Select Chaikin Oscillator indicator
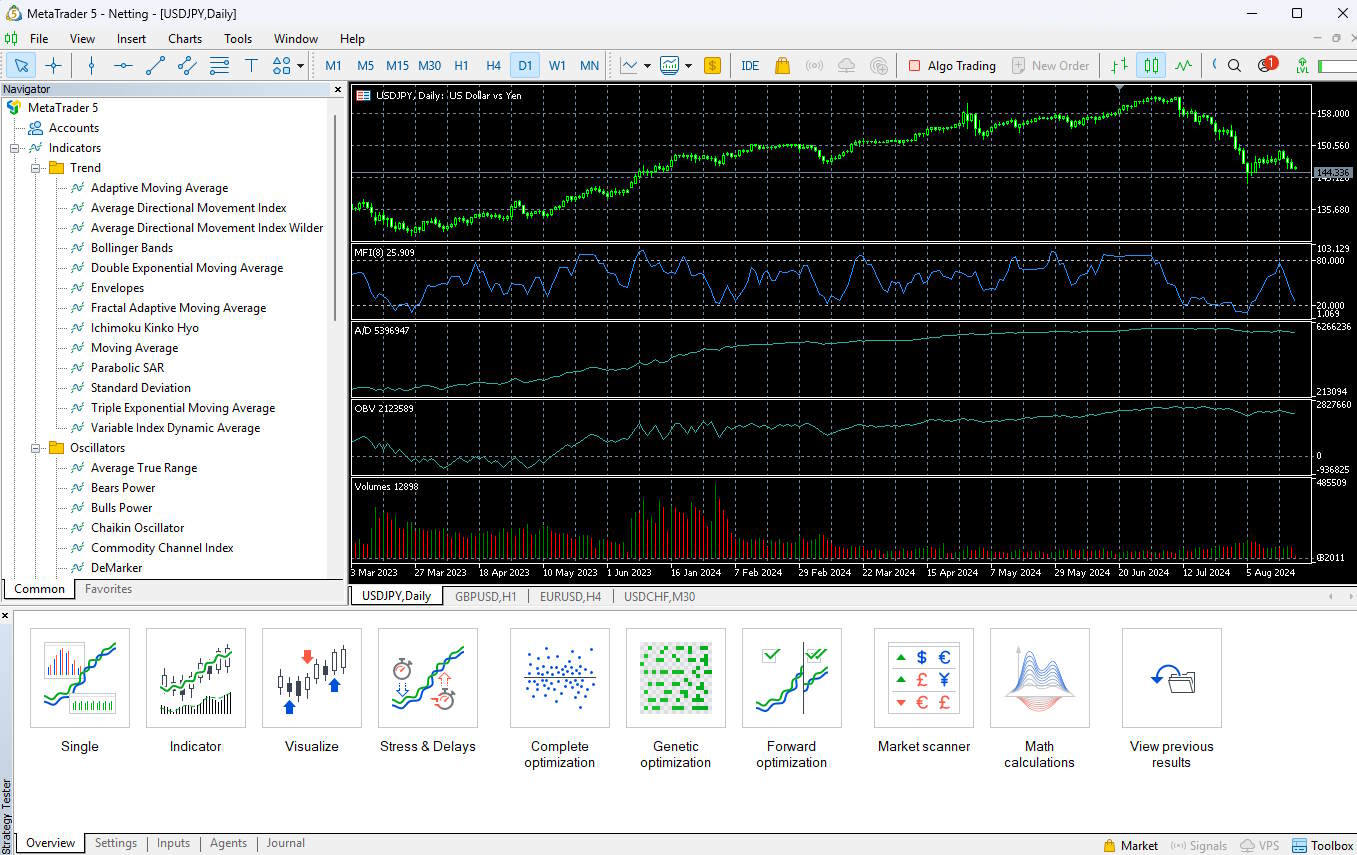This screenshot has width=1357, height=855. (x=137, y=528)
